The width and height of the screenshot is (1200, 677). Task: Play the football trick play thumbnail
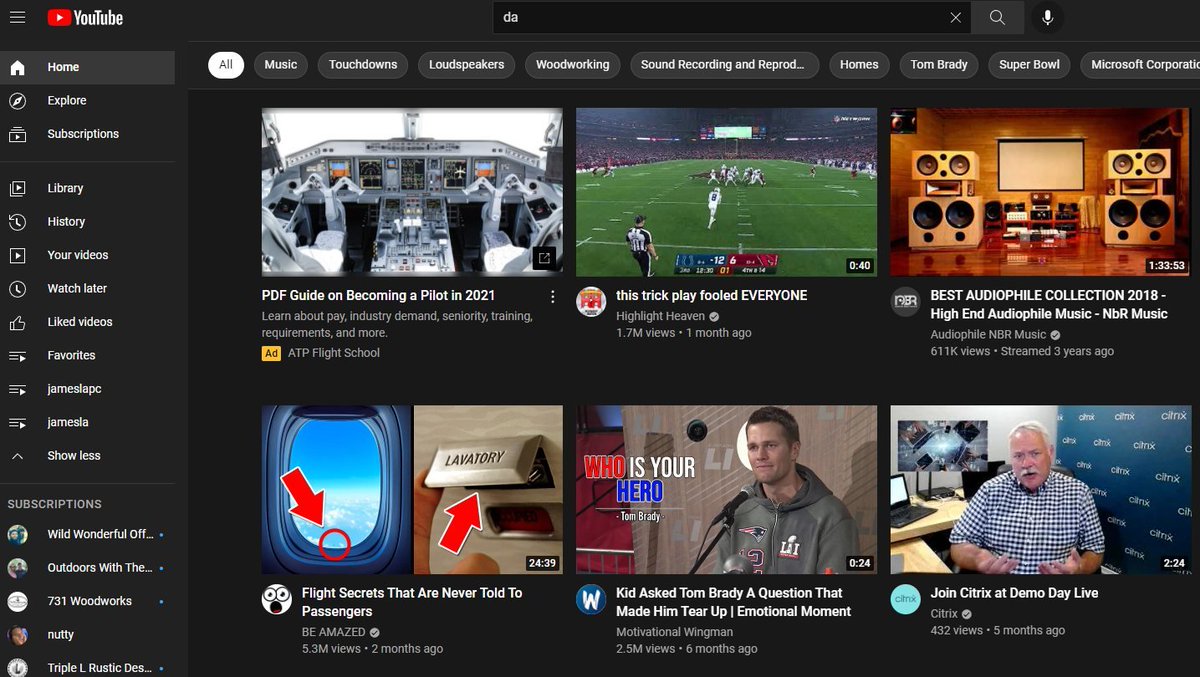(726, 192)
